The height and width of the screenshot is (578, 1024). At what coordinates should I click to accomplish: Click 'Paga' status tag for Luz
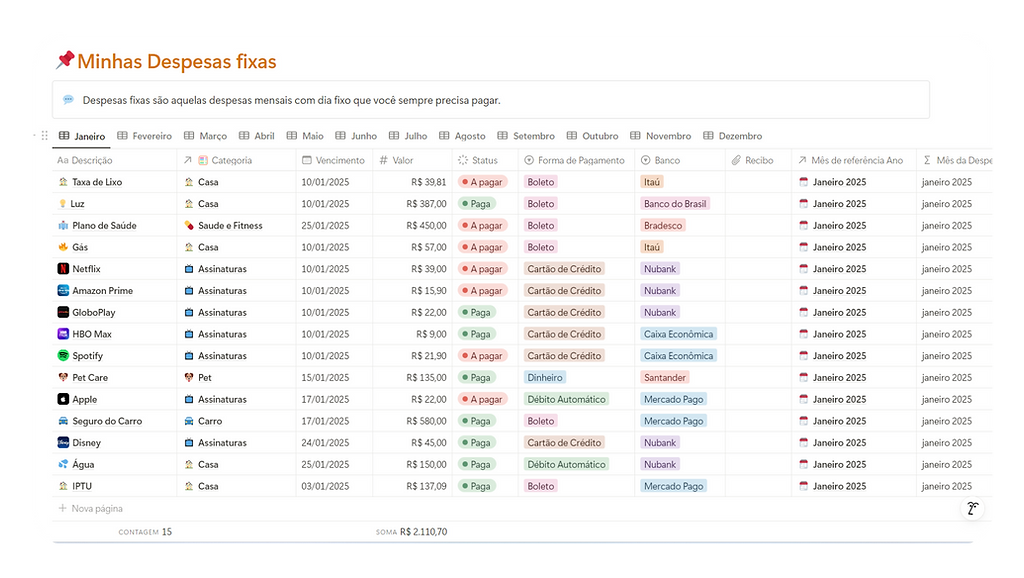pyautogui.click(x=477, y=204)
